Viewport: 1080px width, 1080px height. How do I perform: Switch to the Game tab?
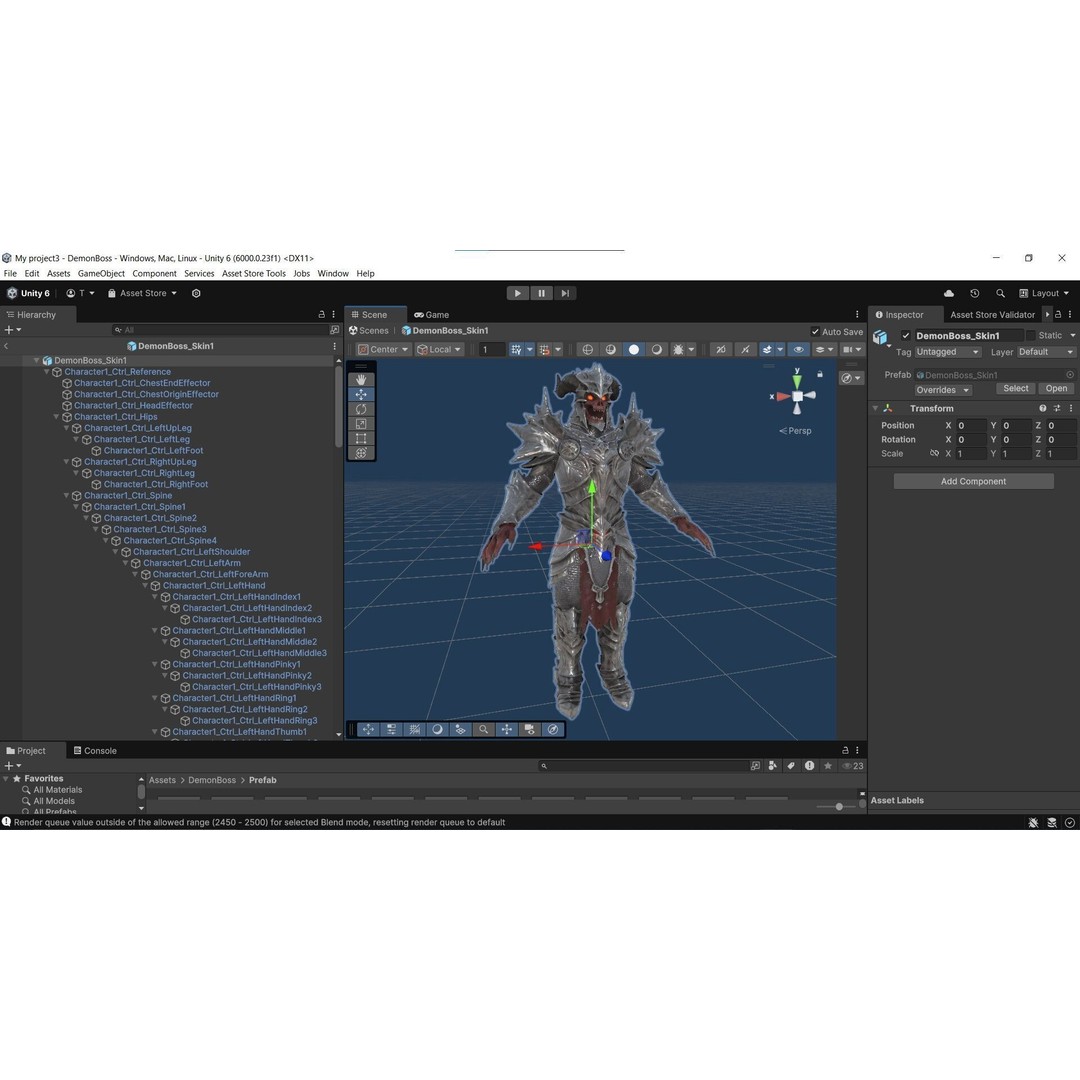point(431,315)
